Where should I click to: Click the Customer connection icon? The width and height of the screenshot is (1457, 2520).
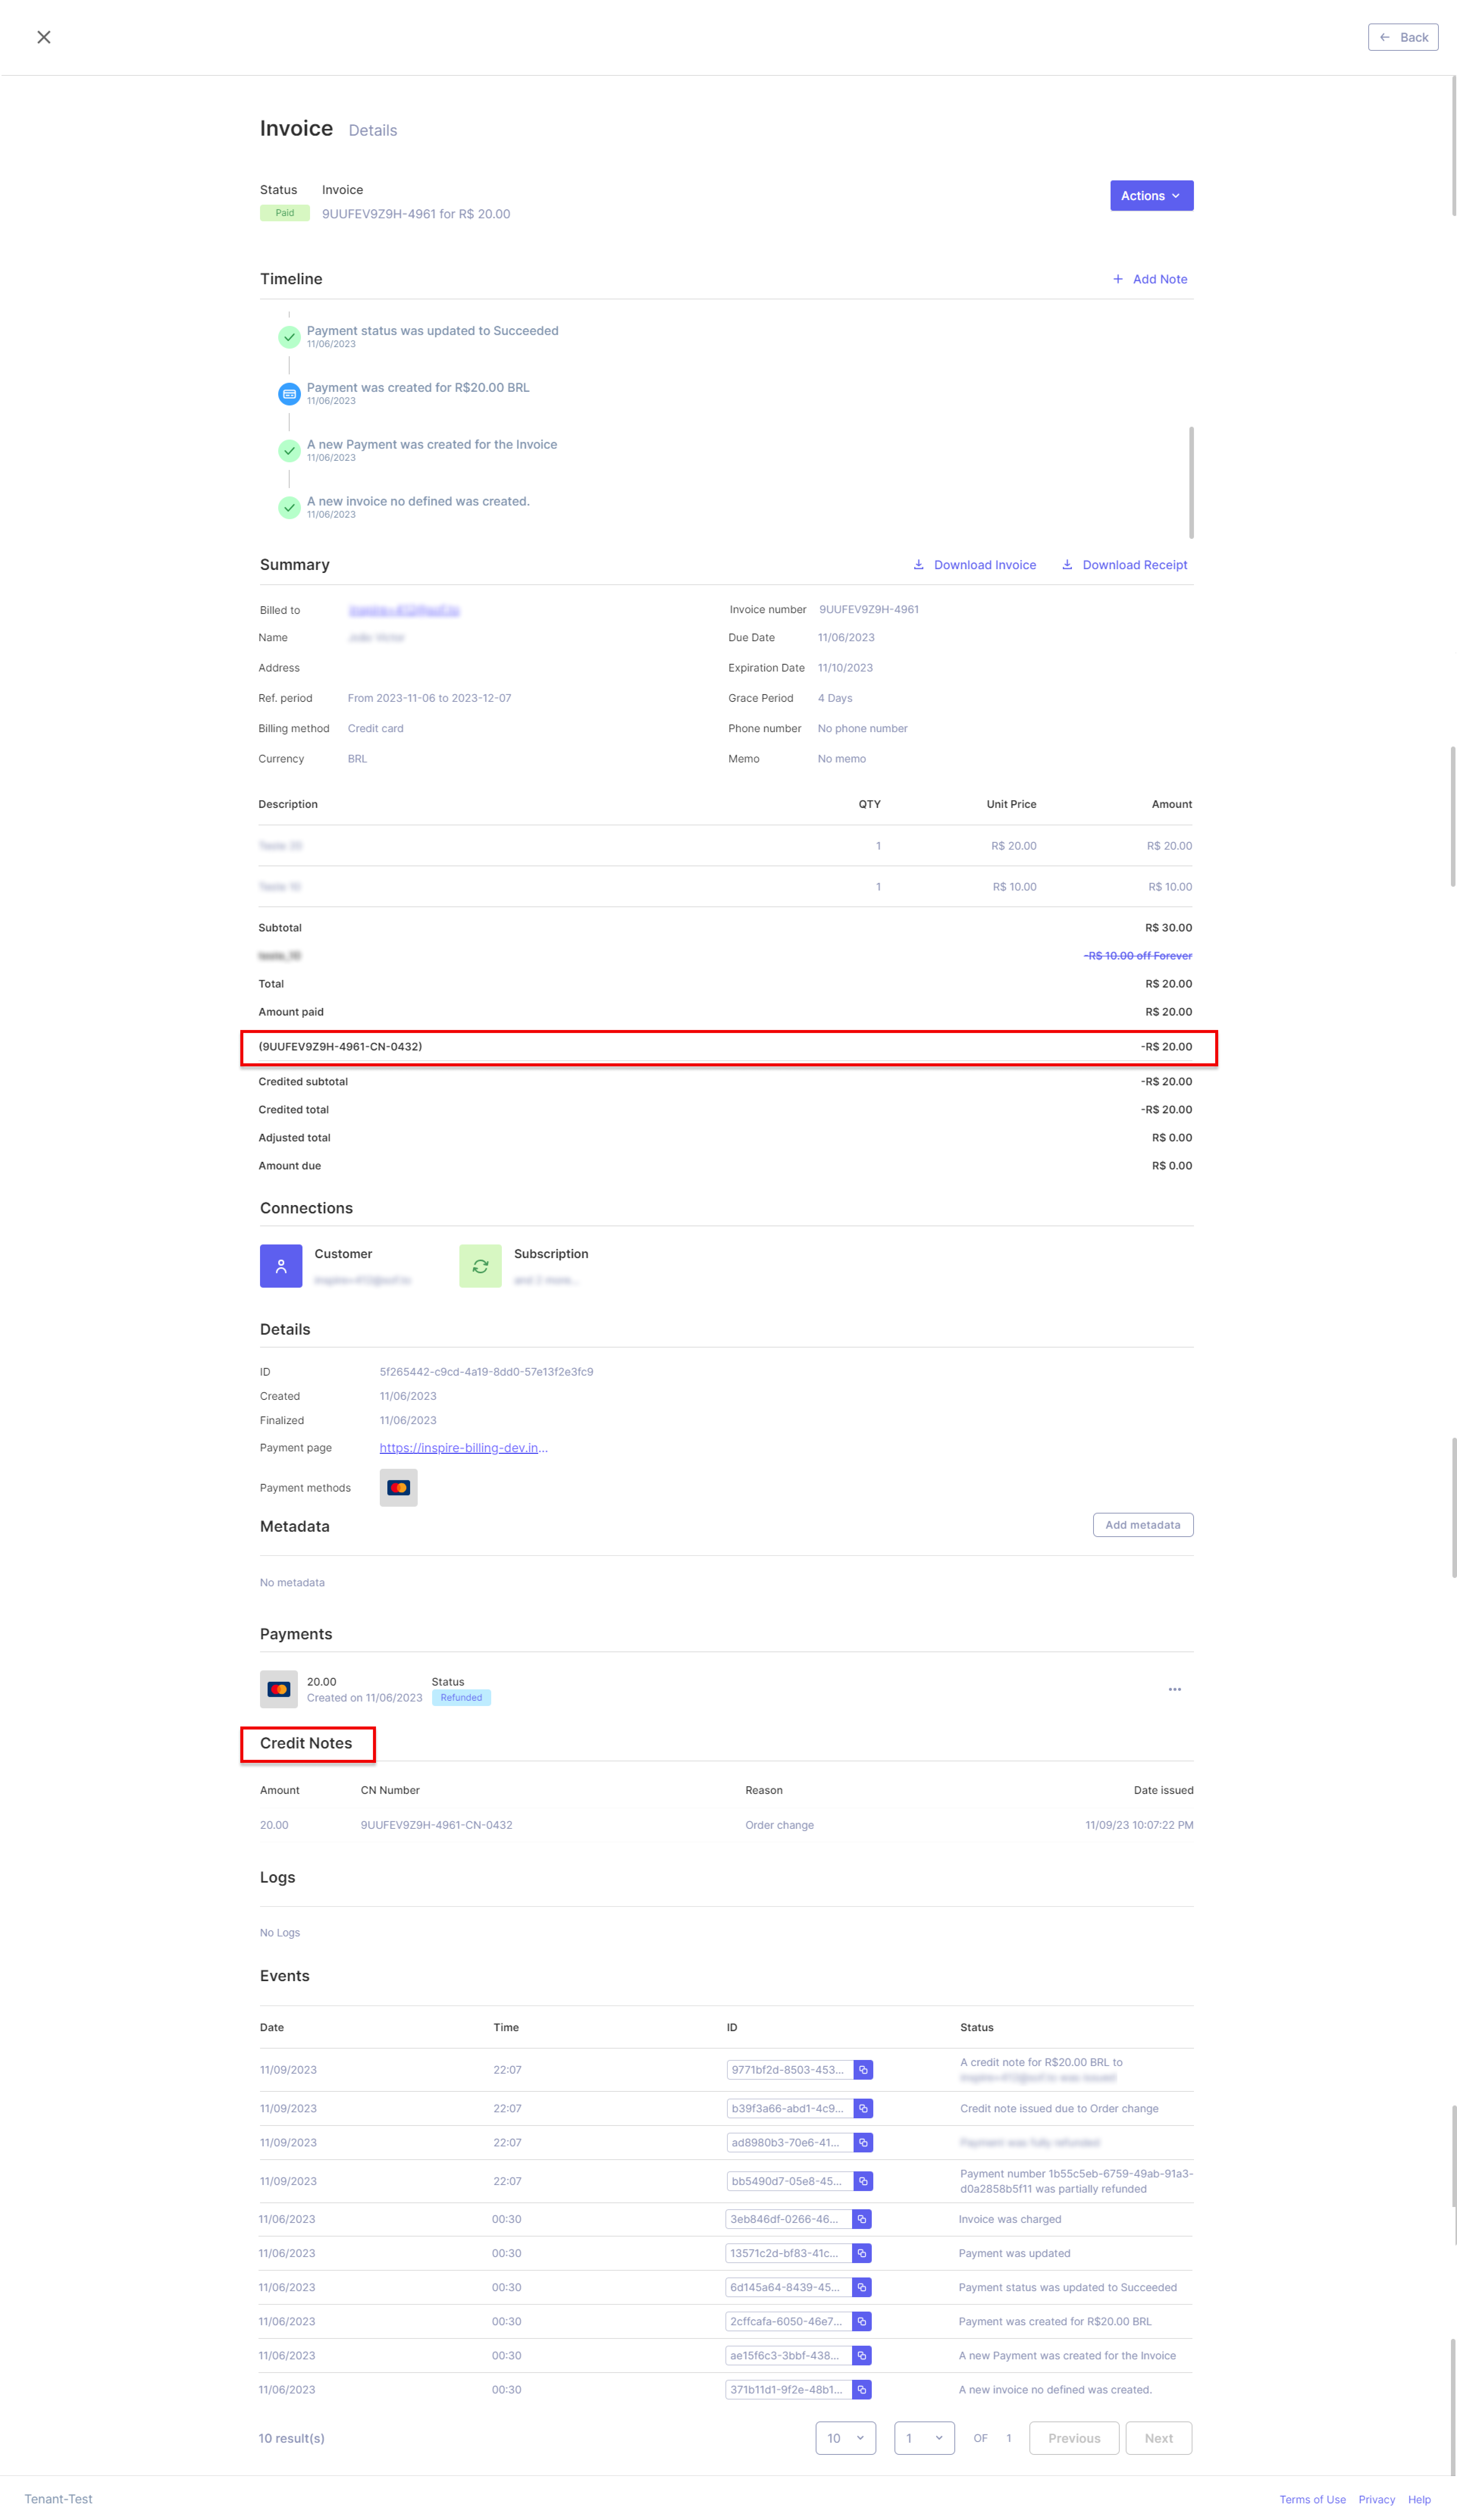pyautogui.click(x=281, y=1266)
